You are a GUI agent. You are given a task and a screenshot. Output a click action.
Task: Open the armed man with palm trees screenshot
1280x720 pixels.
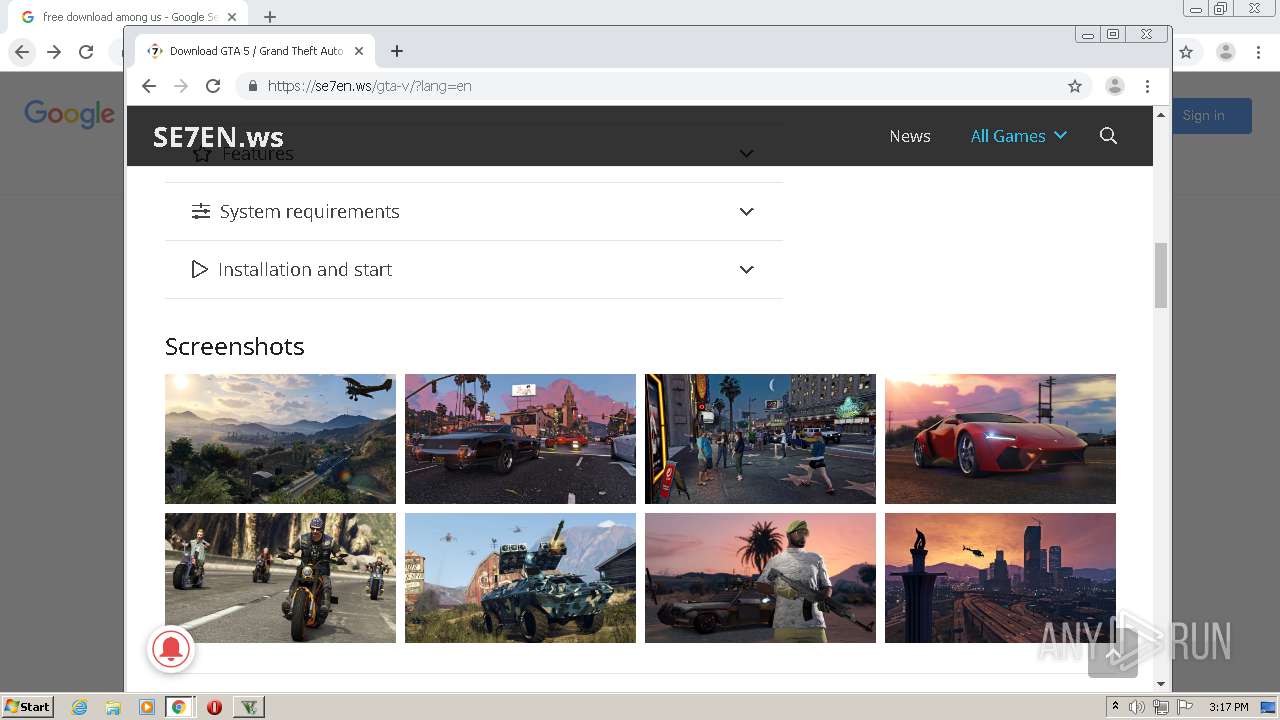[760, 578]
